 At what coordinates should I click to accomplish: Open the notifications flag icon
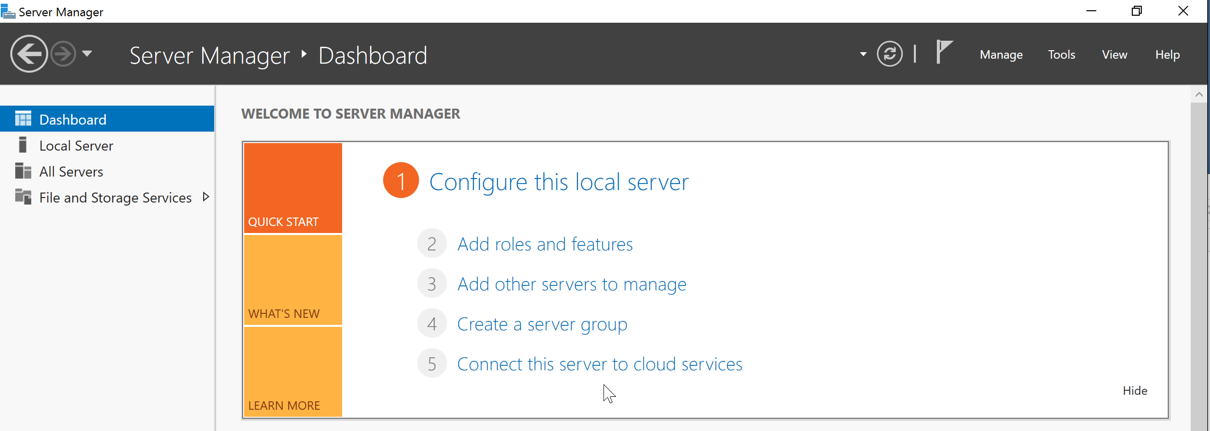tap(943, 52)
